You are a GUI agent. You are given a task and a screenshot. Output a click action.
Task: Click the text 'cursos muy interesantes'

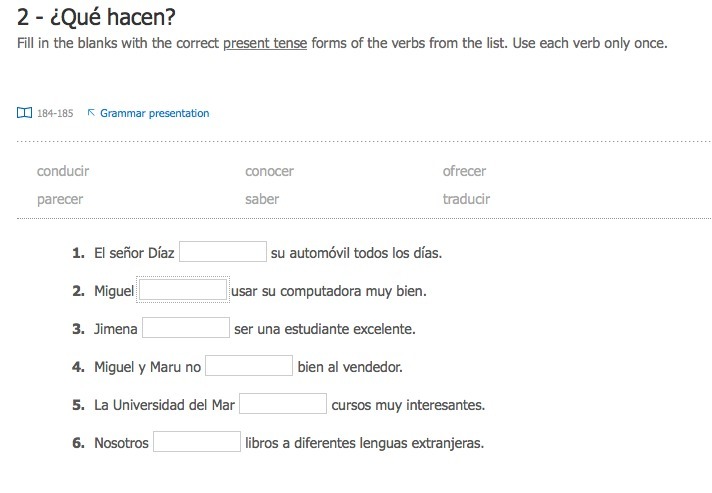tap(408, 404)
